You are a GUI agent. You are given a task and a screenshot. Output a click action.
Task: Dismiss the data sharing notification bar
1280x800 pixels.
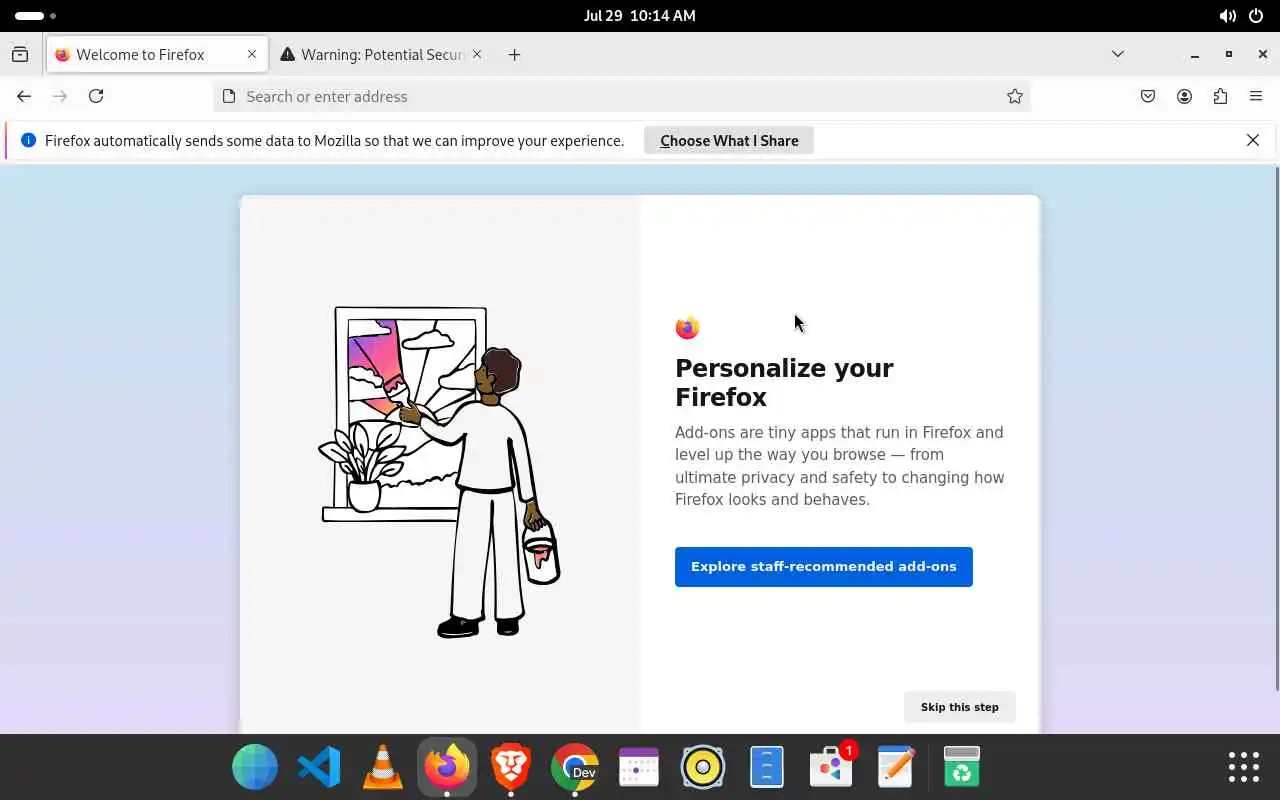(x=1253, y=140)
